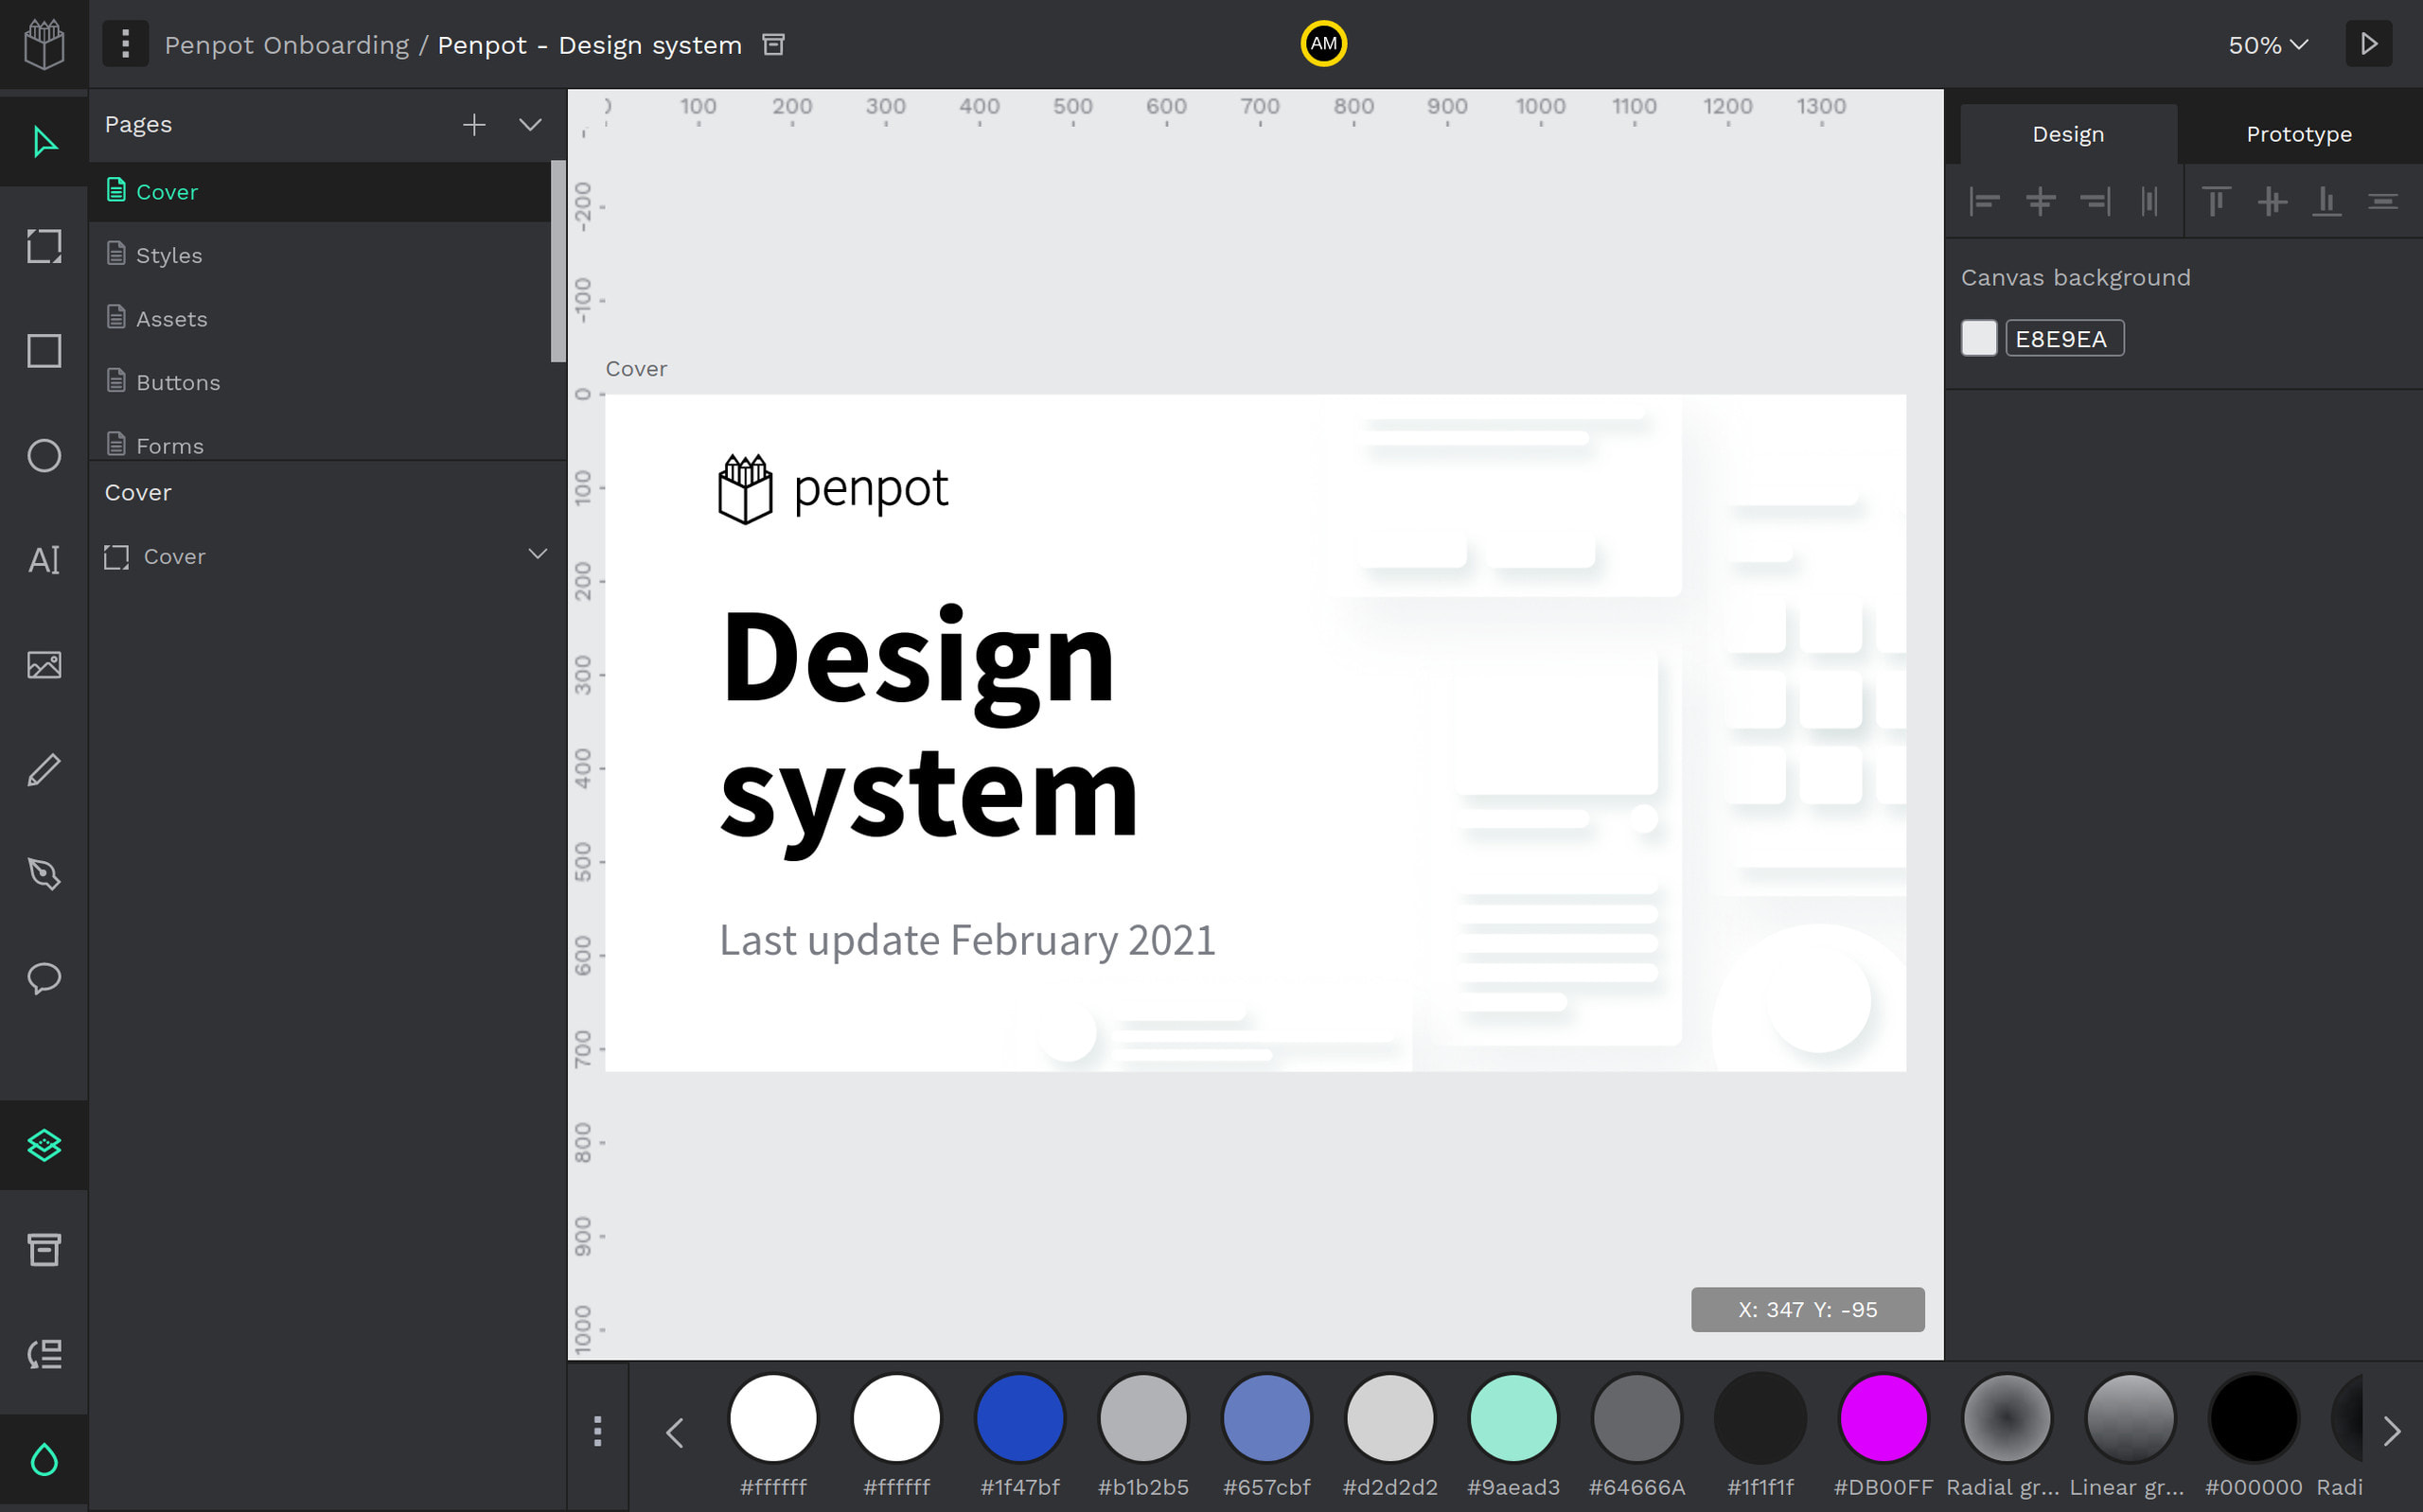The height and width of the screenshot is (1512, 2423).
Task: Select the magenta #DB00FF color swatch
Action: [x=1884, y=1417]
